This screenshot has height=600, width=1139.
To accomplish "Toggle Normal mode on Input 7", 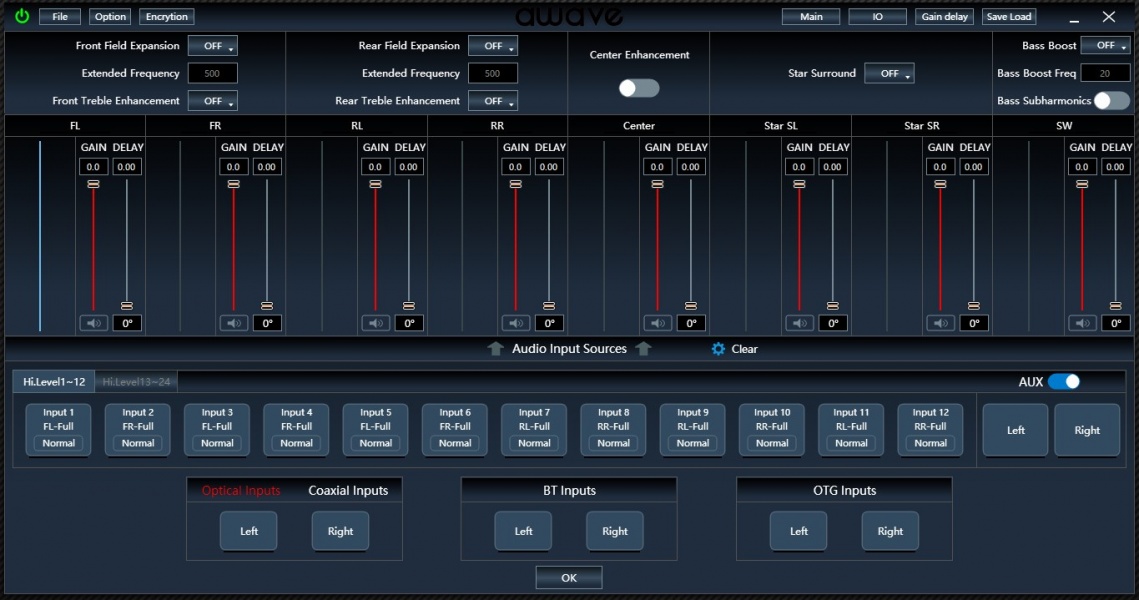I will (x=534, y=443).
